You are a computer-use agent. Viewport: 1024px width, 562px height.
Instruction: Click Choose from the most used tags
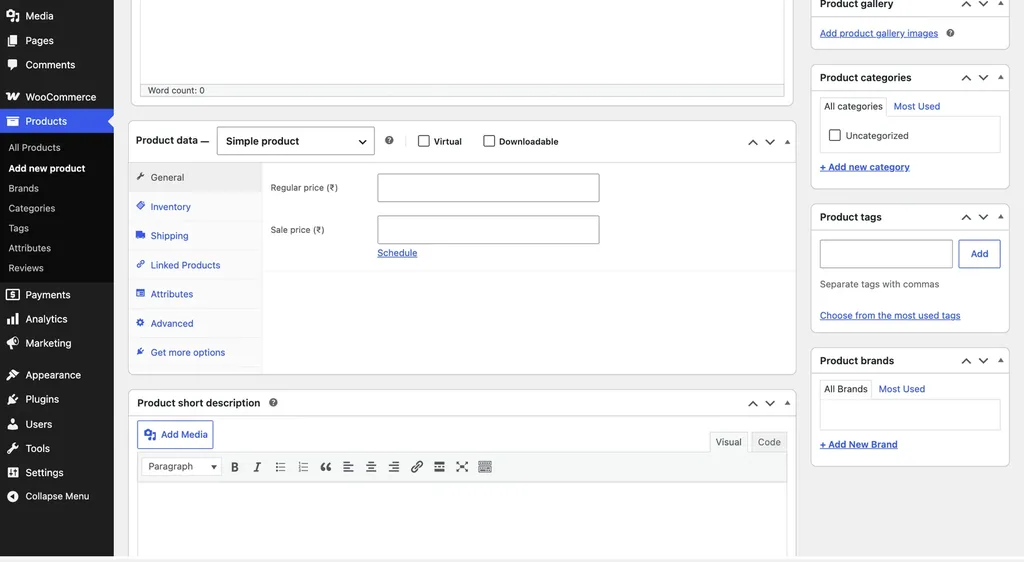point(890,316)
